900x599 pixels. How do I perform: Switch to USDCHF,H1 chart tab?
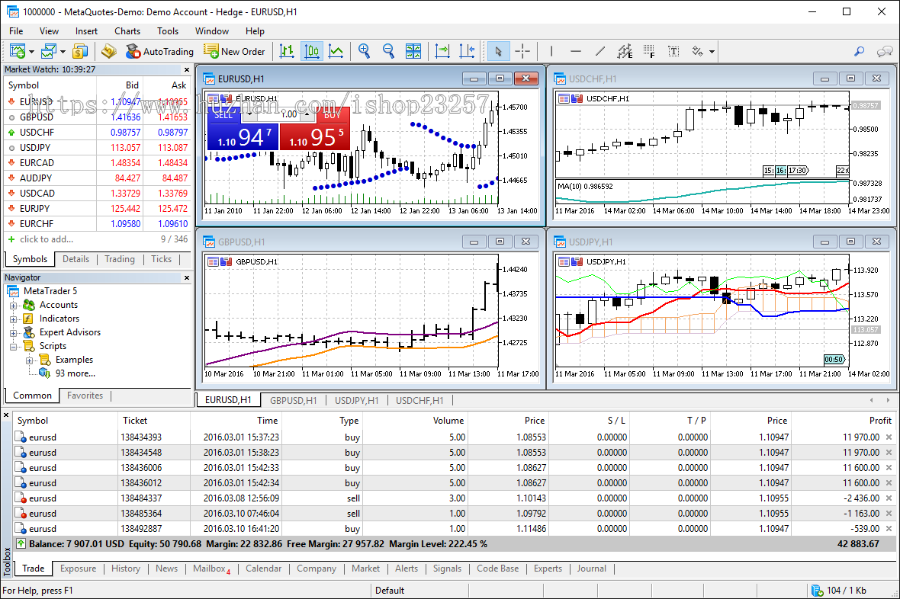(419, 400)
